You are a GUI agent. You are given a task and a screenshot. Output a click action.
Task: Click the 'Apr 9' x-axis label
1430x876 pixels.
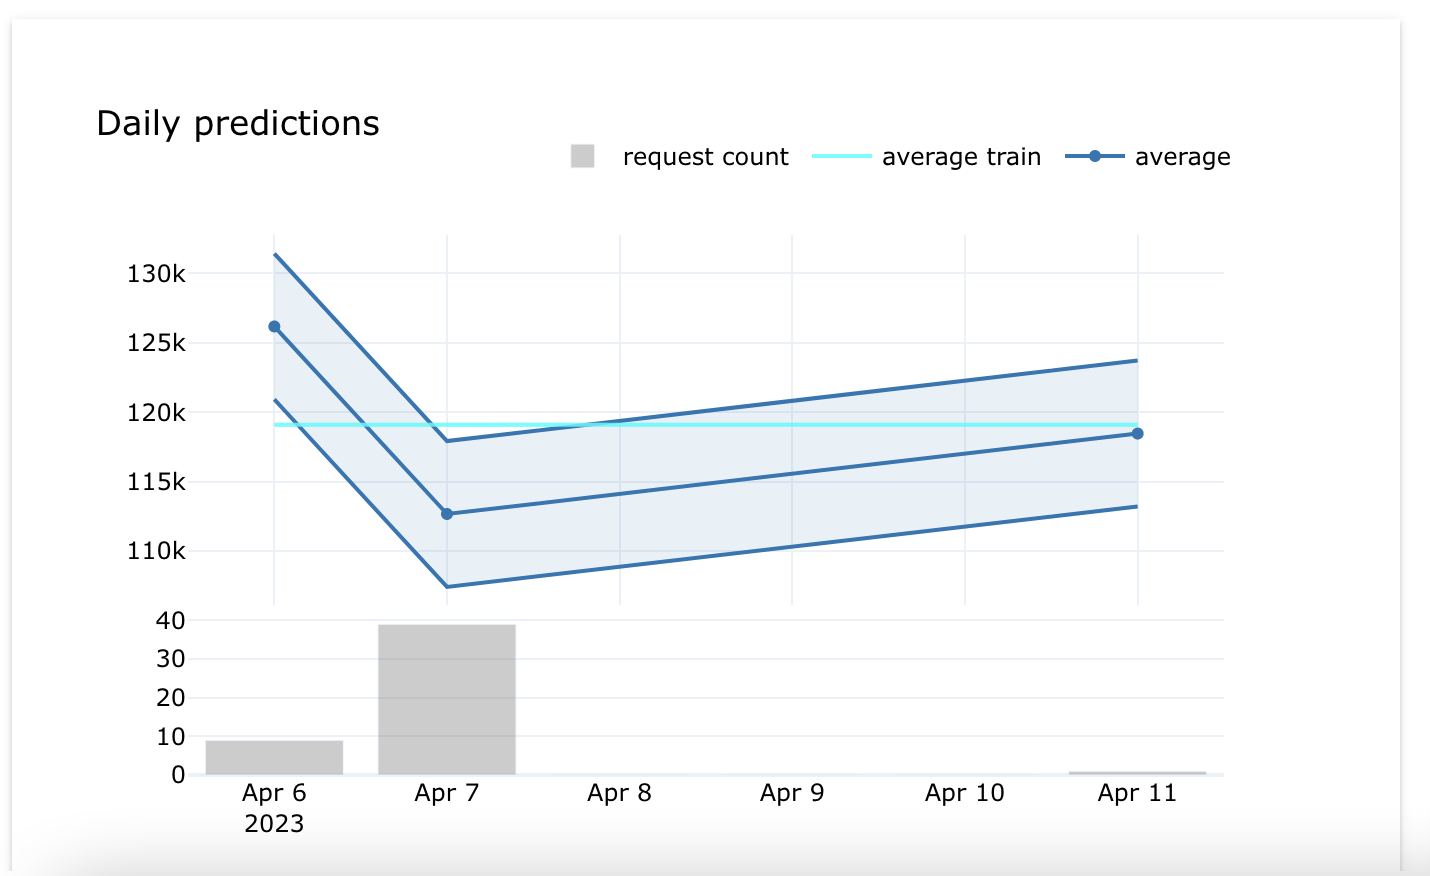tap(792, 793)
